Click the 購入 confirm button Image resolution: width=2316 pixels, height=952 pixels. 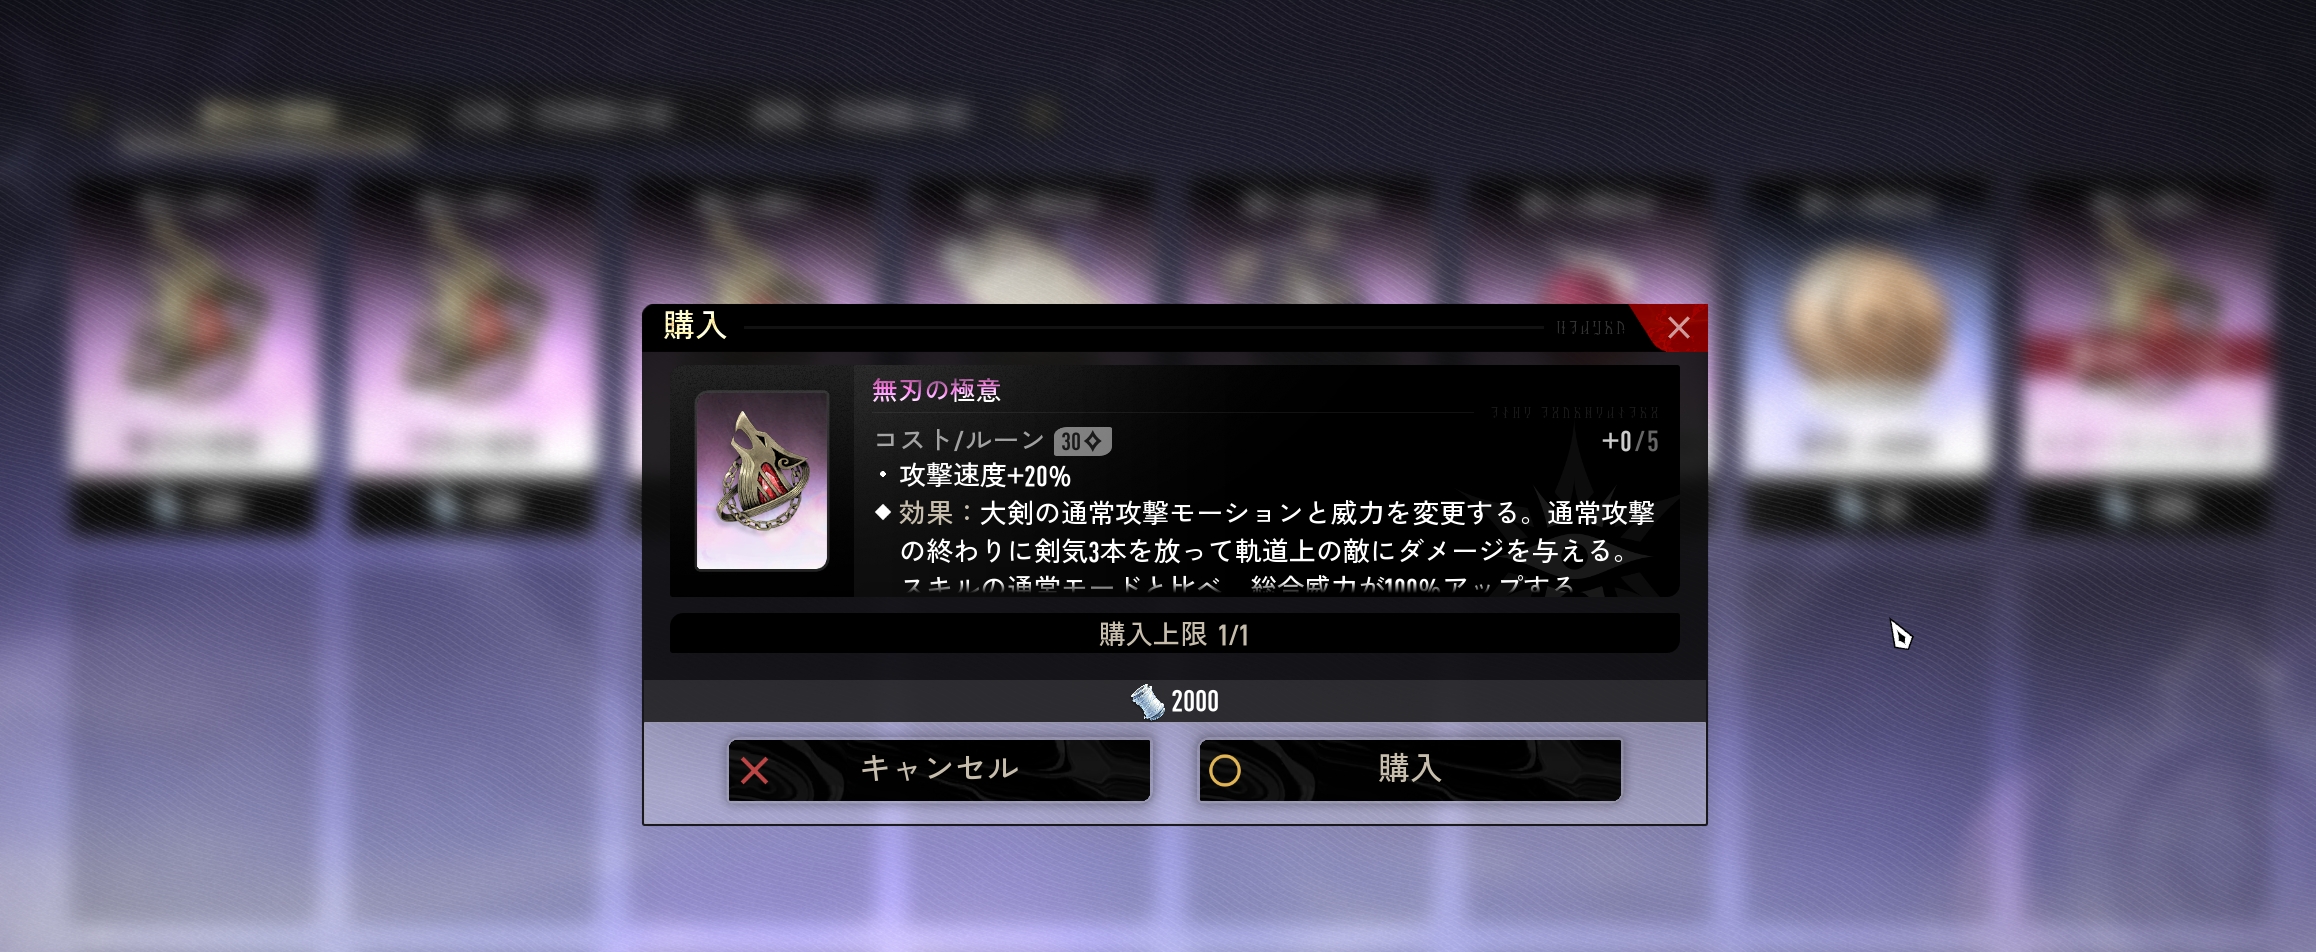(x=1409, y=769)
